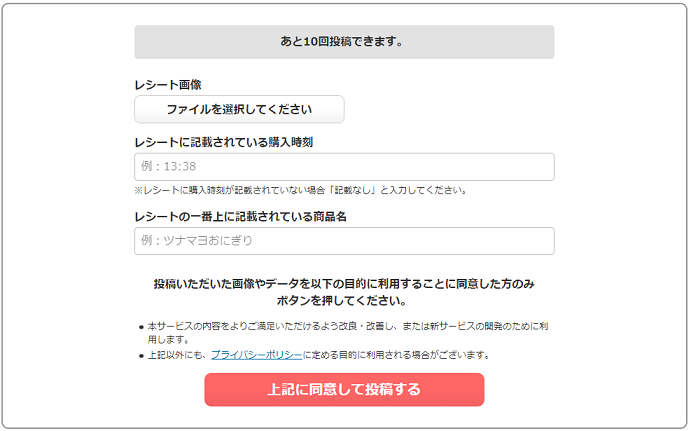This screenshot has width=691, height=431.
Task: Focus the purchase time field (例：13:38)
Action: click(x=344, y=167)
